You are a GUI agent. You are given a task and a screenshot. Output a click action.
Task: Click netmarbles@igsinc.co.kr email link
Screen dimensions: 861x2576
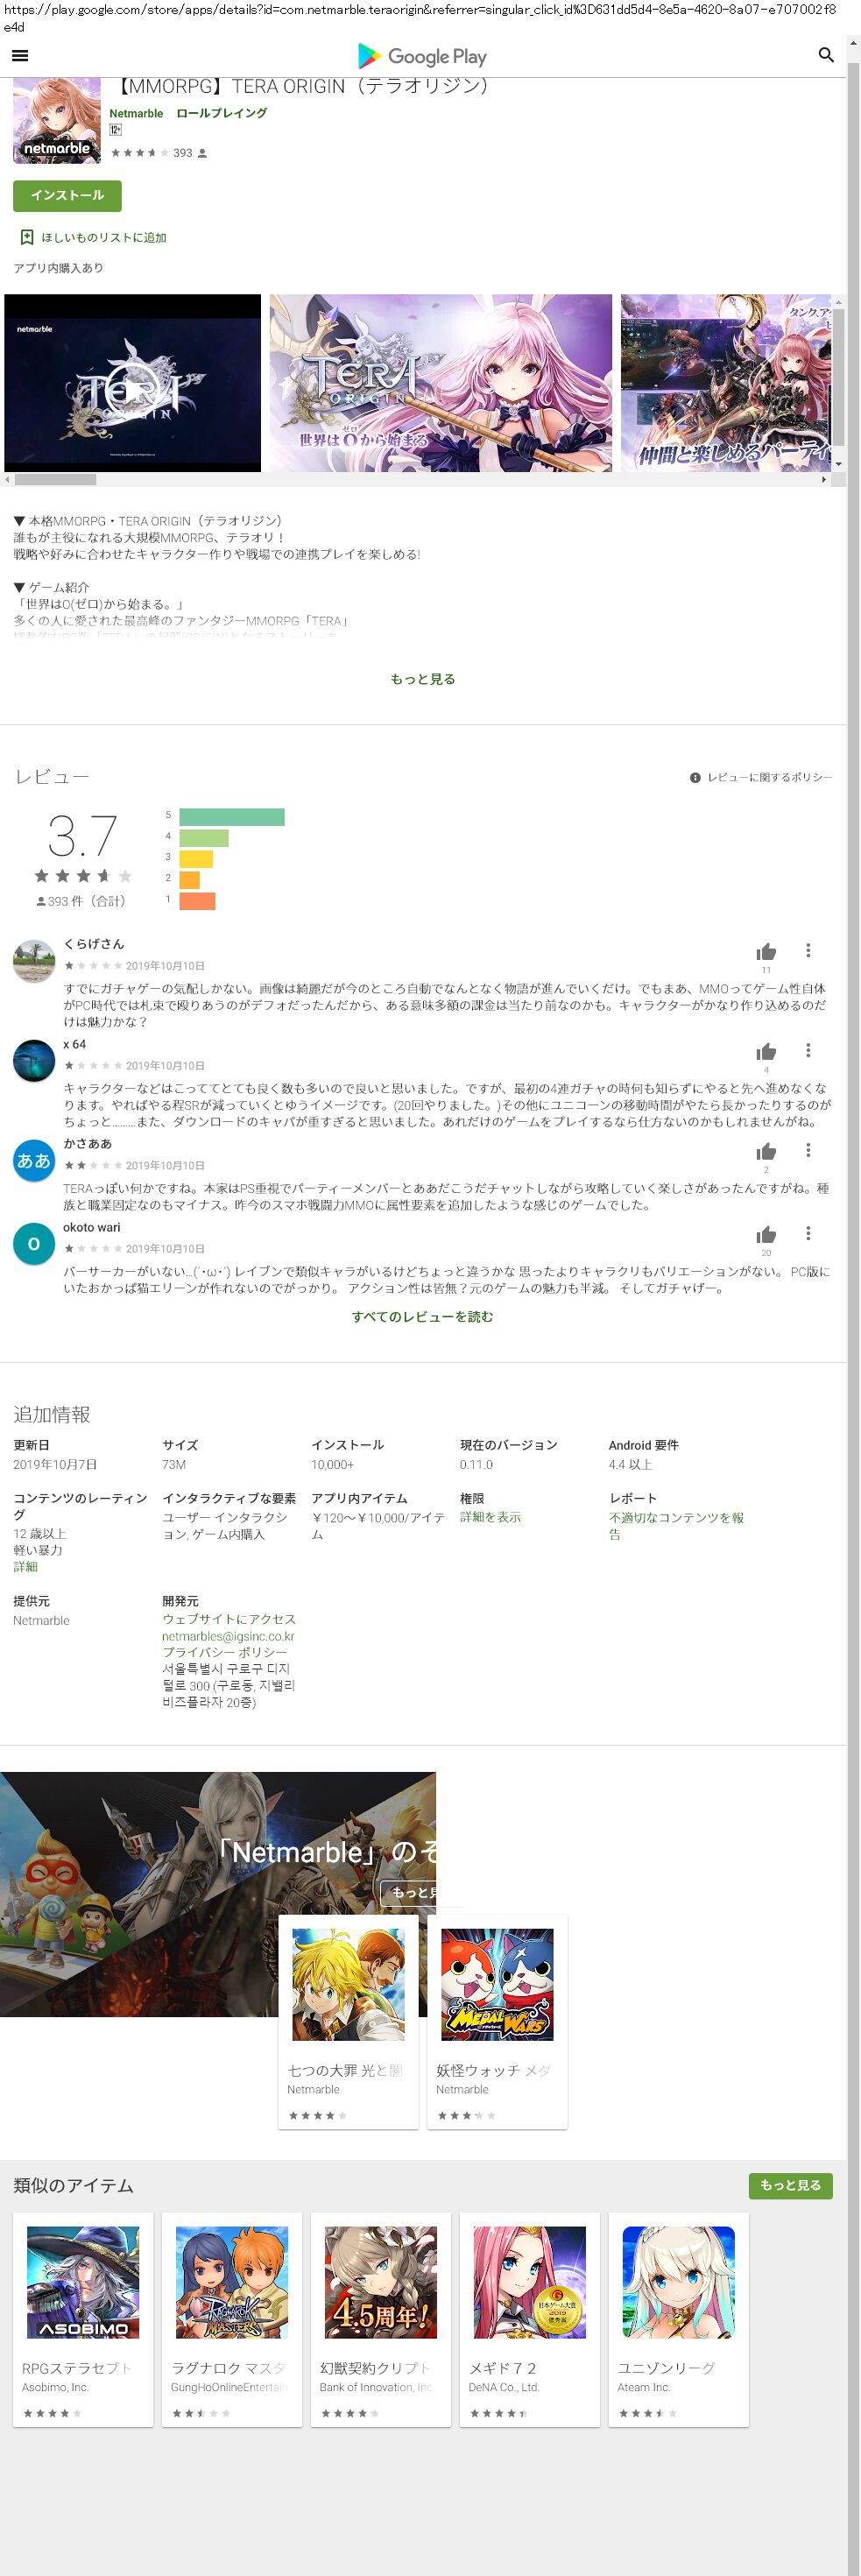(228, 1636)
